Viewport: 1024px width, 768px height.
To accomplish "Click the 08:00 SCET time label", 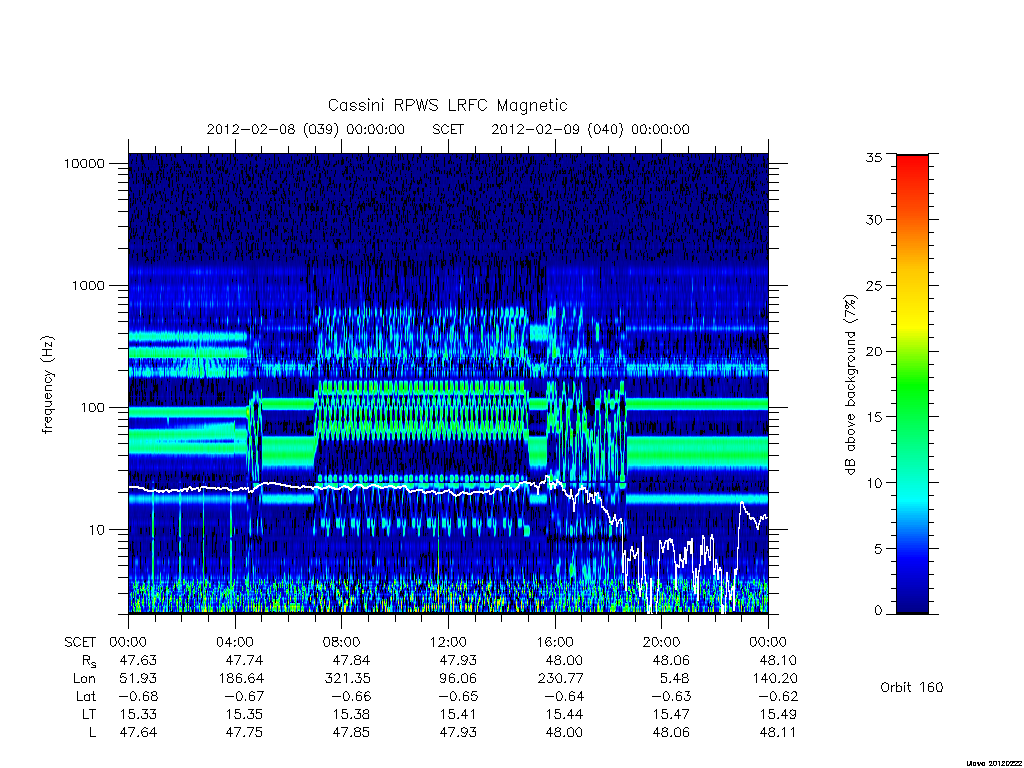I will tap(342, 642).
